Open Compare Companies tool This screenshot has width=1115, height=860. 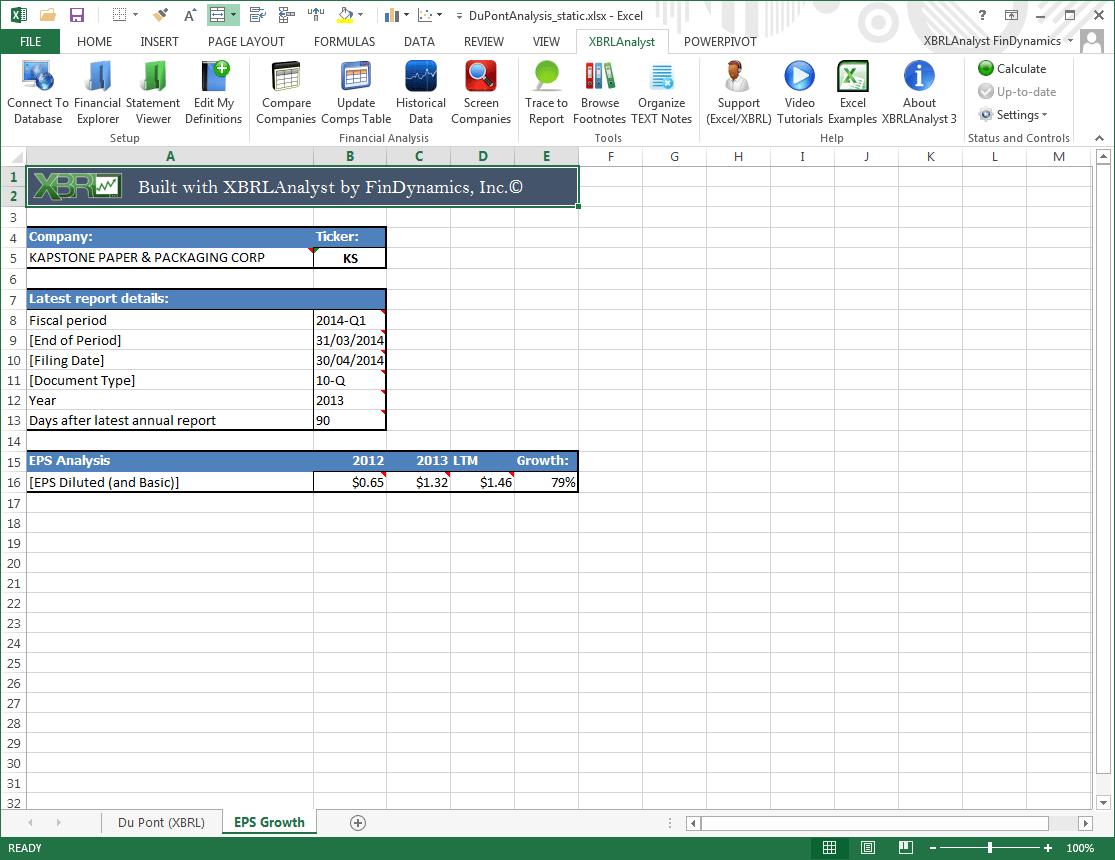click(286, 93)
